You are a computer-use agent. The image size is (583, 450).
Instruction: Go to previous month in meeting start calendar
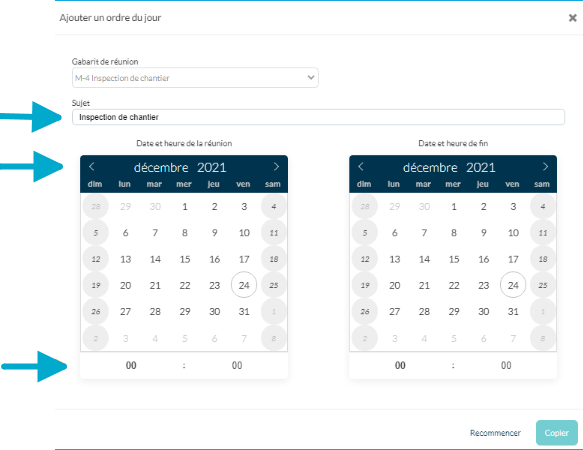(x=92, y=167)
